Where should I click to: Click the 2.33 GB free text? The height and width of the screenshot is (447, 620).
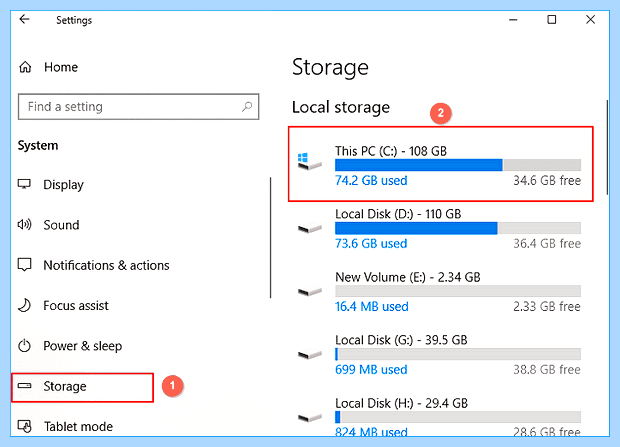click(547, 307)
